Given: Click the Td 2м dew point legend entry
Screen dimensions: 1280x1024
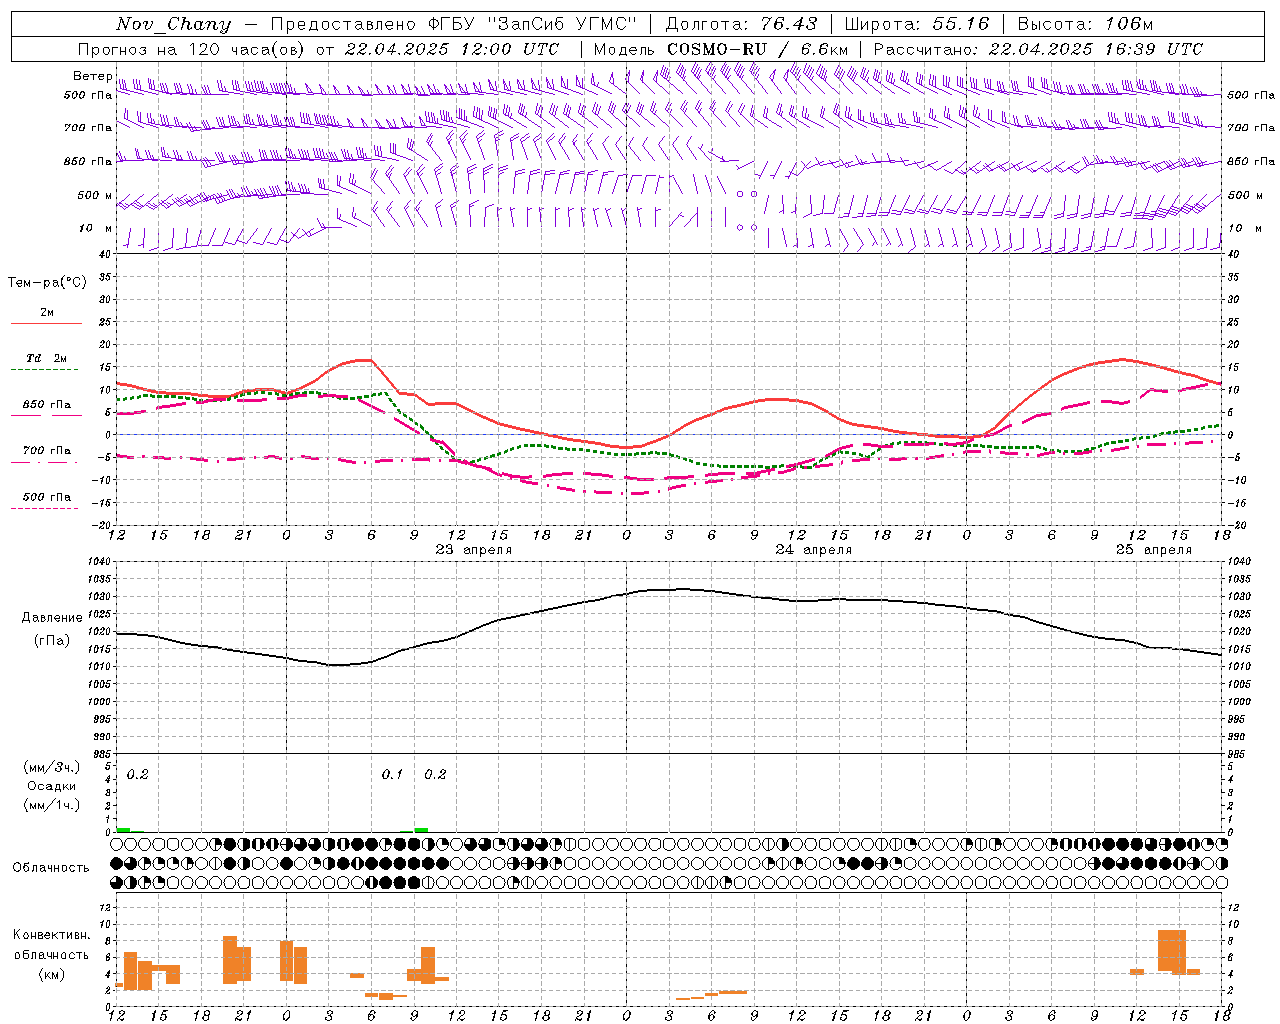Looking at the screenshot, I should (x=47, y=358).
